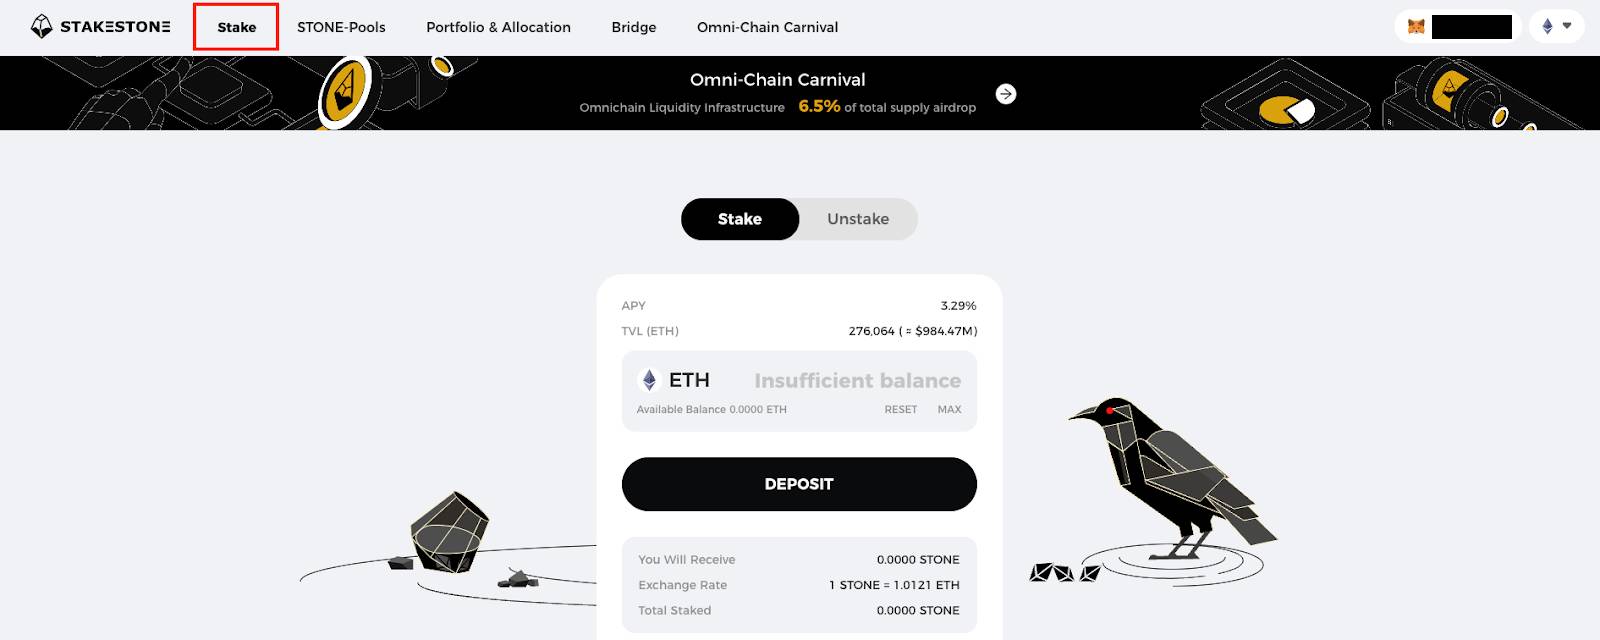1600x640 pixels.
Task: Click the MetaMask fox wallet icon
Action: click(x=1416, y=27)
